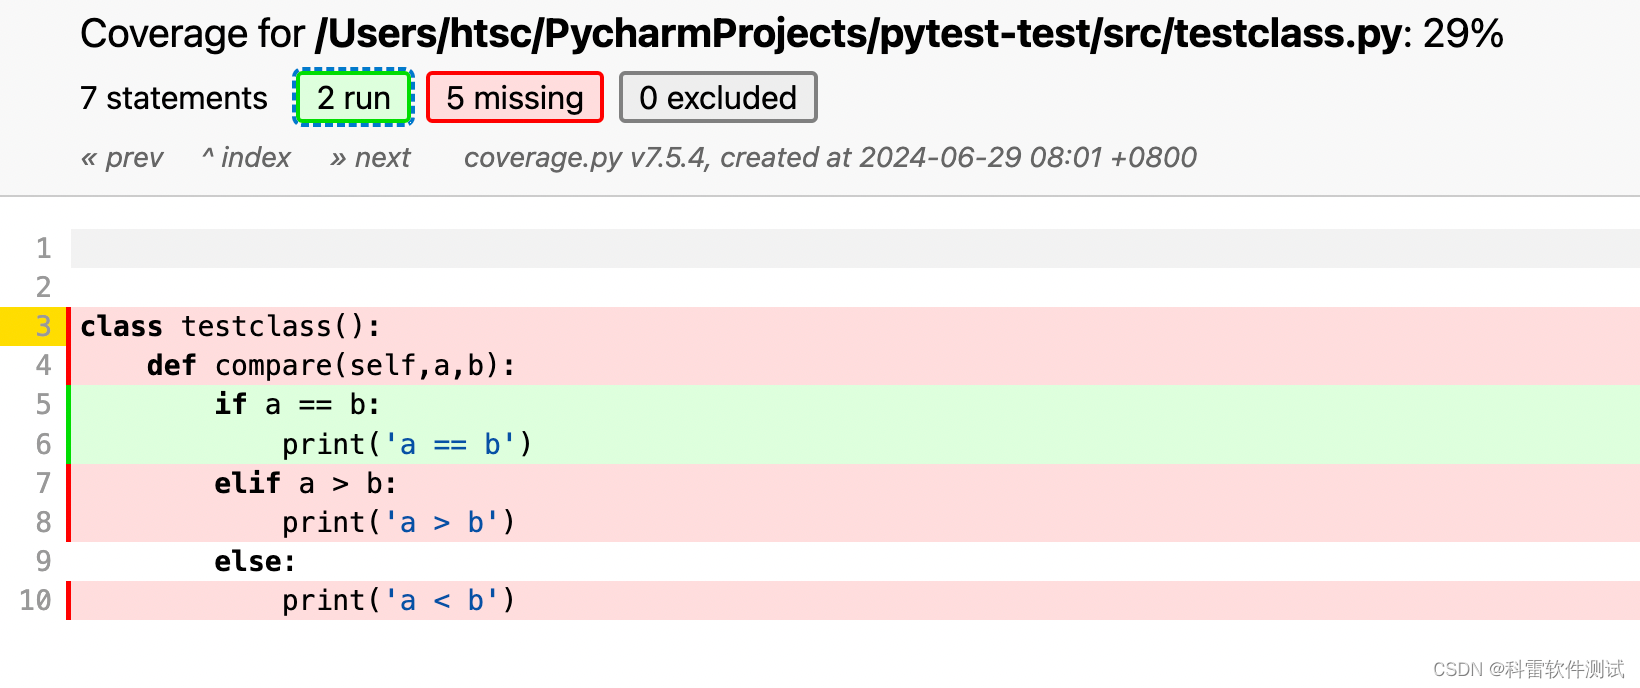Image resolution: width=1640 pixels, height=688 pixels.
Task: Select the "def compare(self,a,b):" line
Action: pyautogui.click(x=330, y=365)
